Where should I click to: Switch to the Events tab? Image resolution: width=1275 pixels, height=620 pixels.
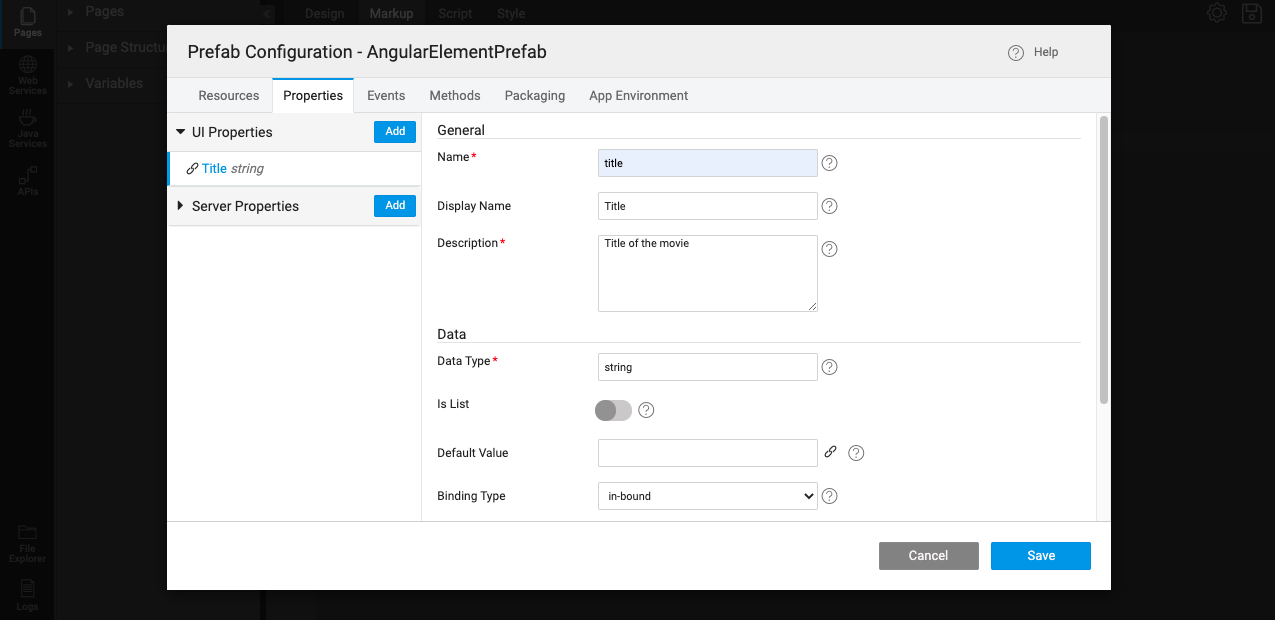pos(386,96)
